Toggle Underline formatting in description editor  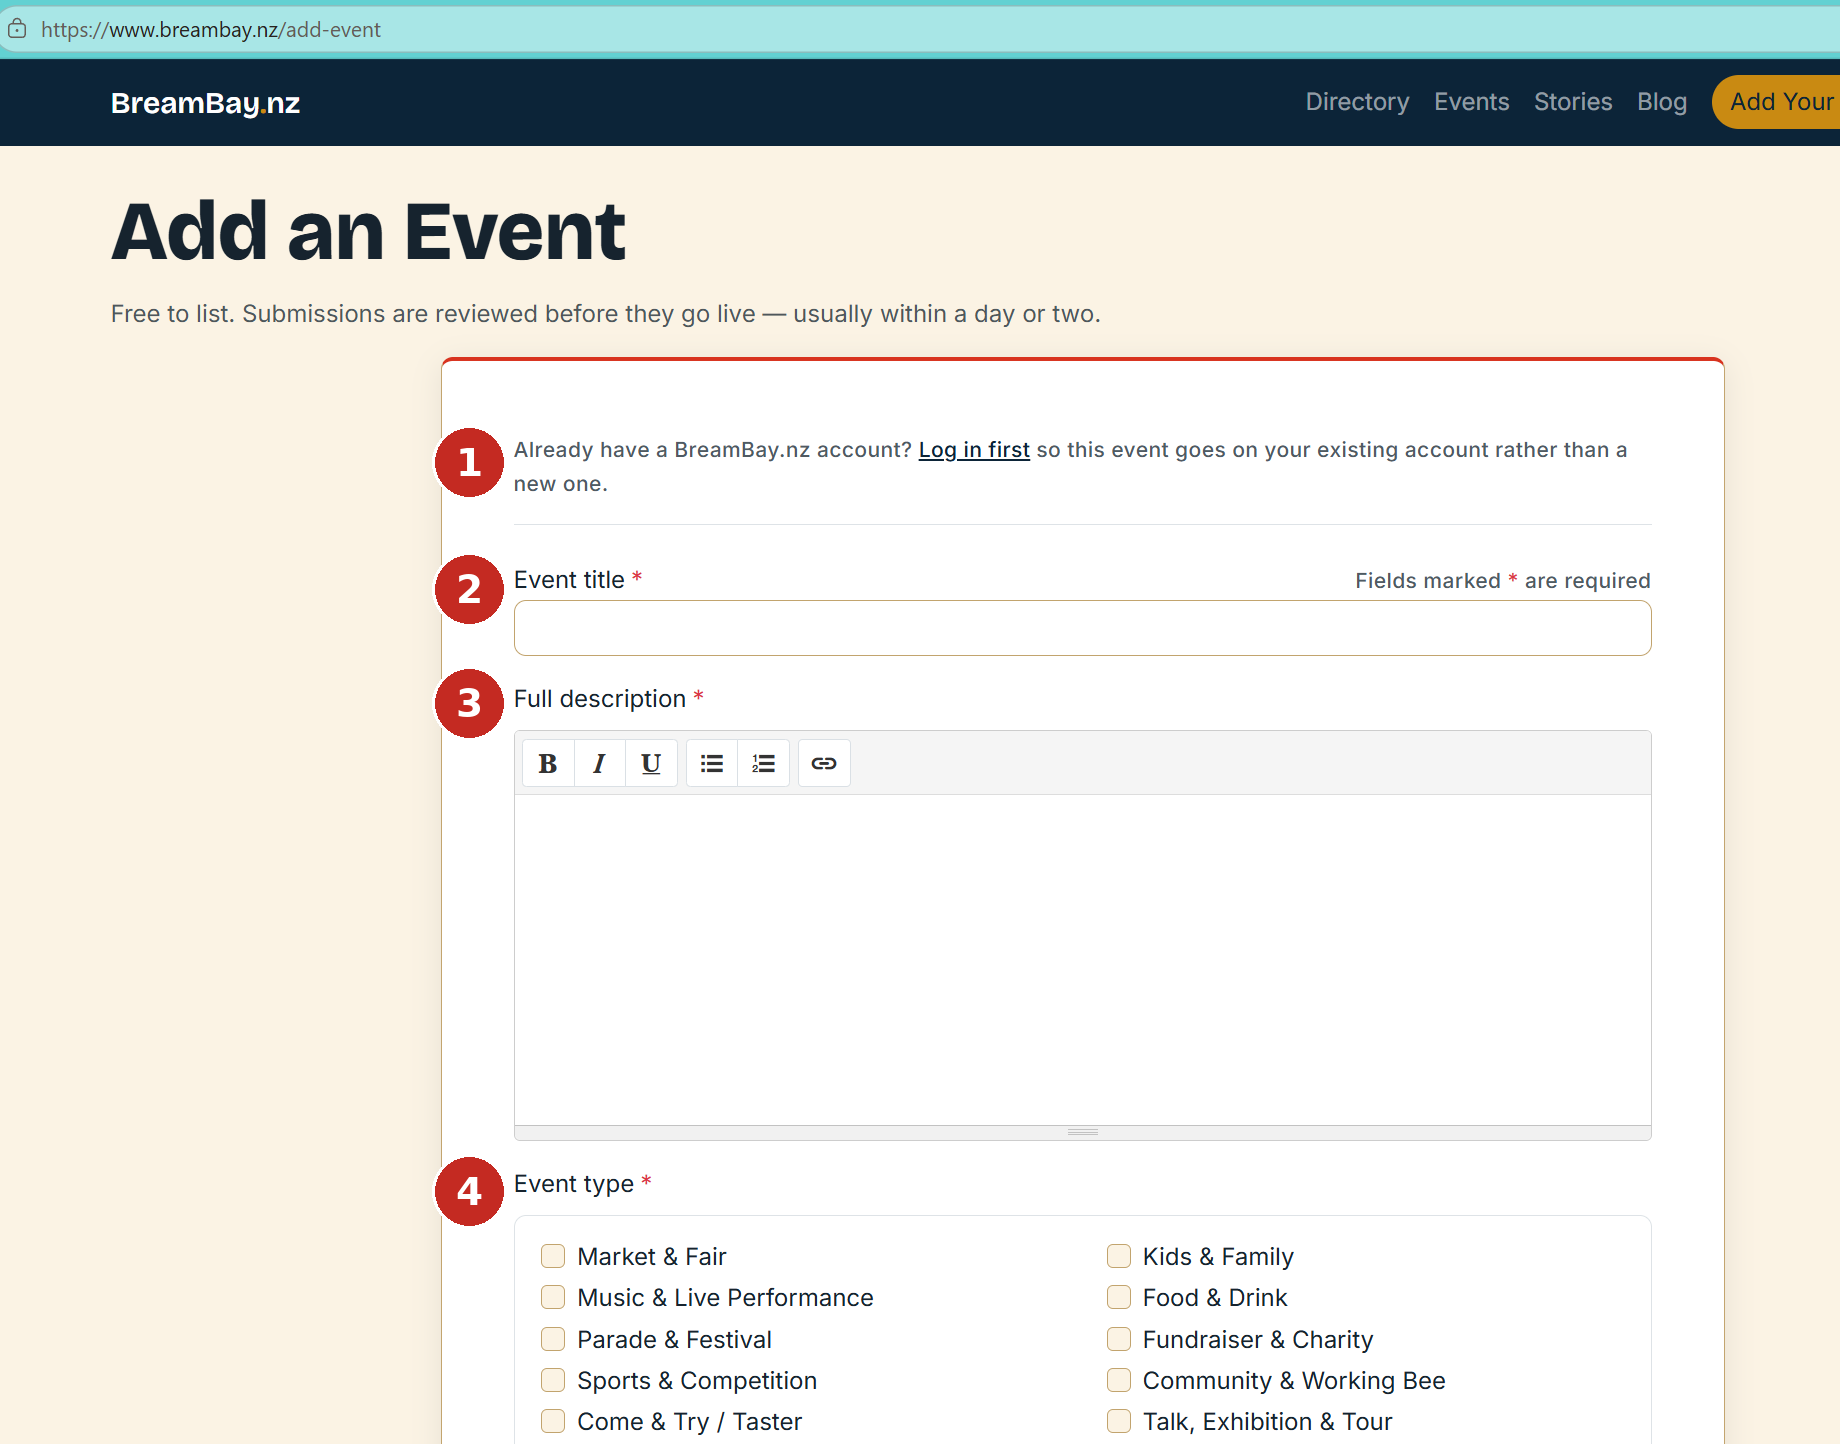[x=651, y=763]
